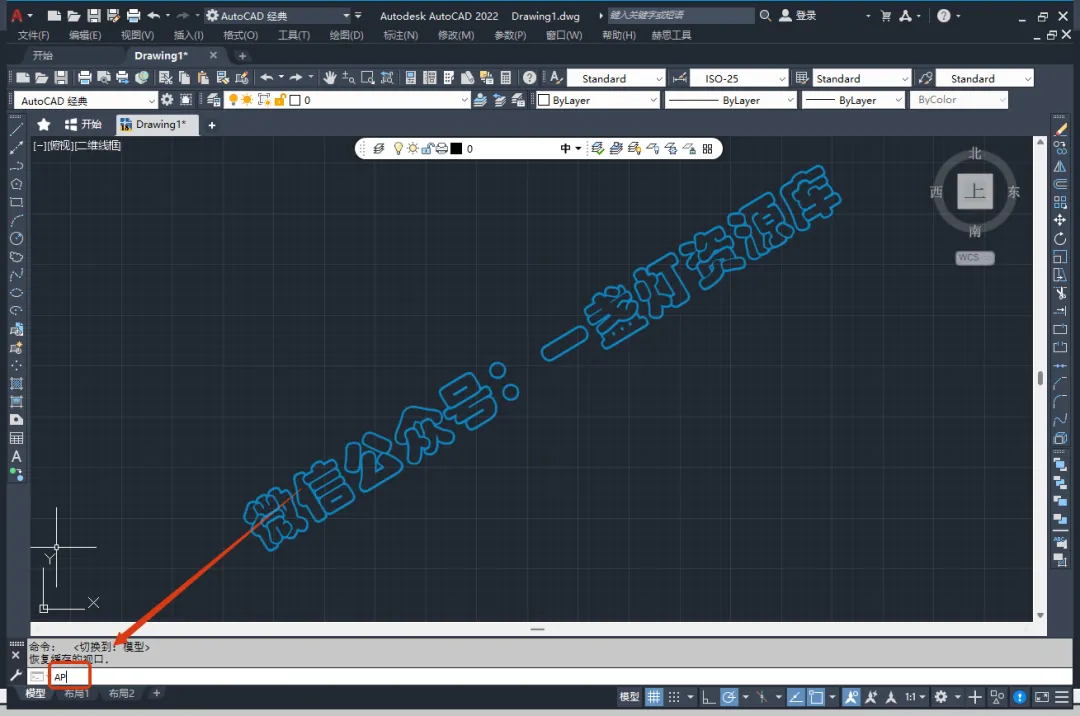Expand the ISO-25 dimension style dropdown
This screenshot has height=716, width=1080.
point(782,78)
